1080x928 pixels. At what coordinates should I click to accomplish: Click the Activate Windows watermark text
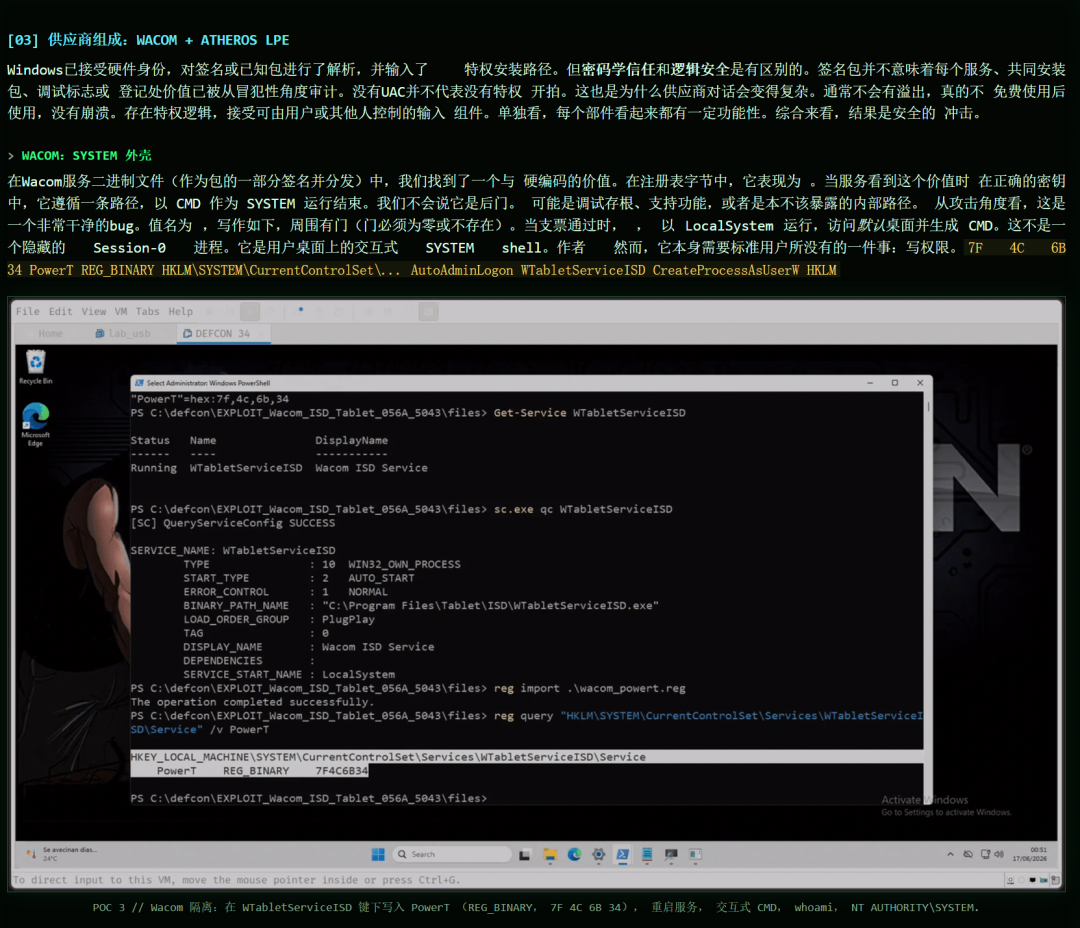(946, 805)
